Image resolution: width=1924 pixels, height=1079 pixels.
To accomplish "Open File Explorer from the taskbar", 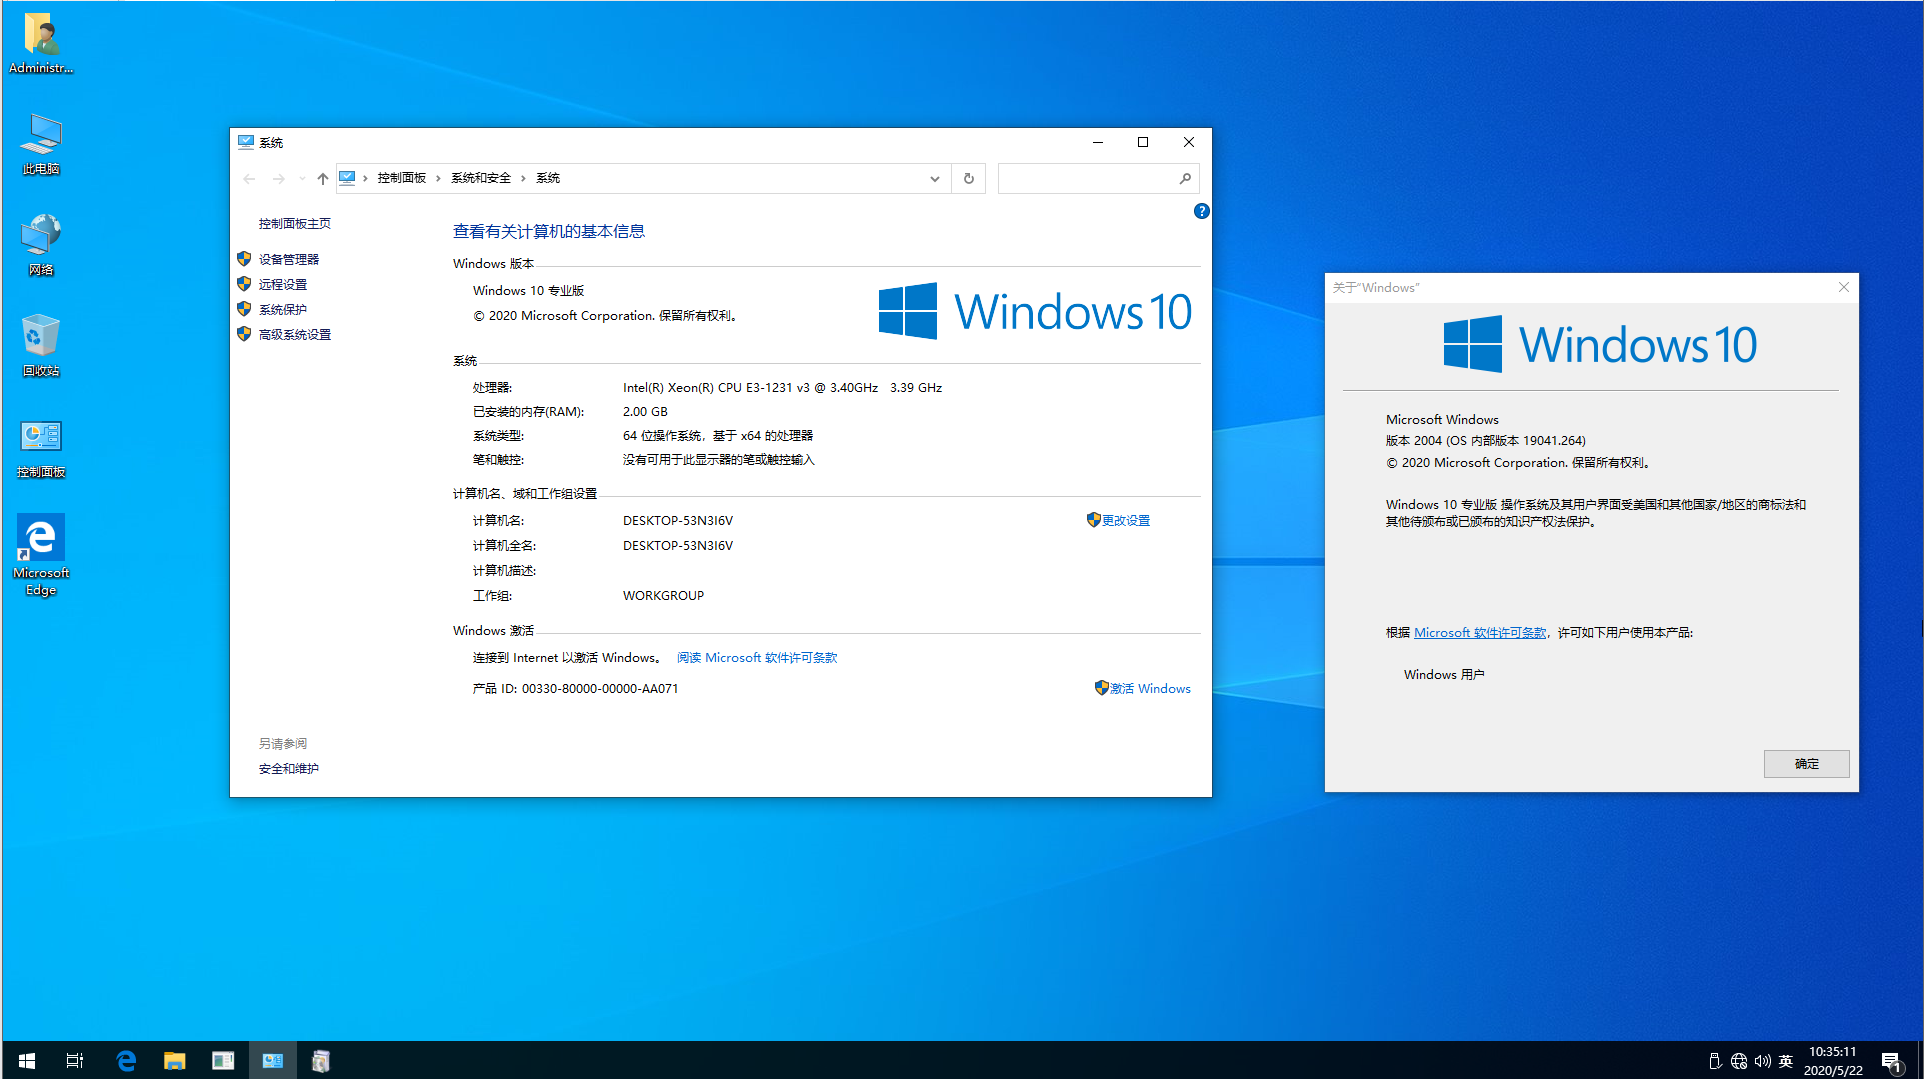I will tap(174, 1060).
